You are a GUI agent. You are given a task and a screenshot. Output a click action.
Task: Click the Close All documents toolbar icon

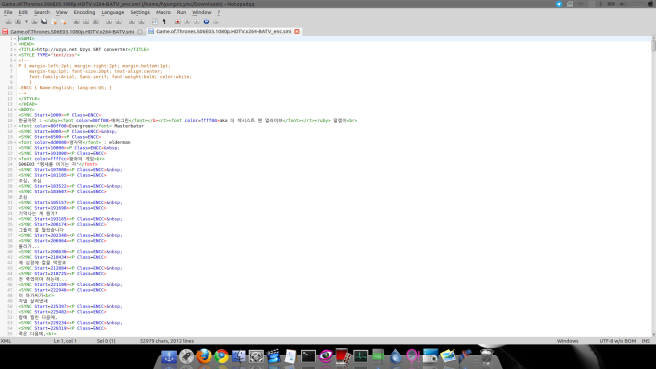point(64,22)
